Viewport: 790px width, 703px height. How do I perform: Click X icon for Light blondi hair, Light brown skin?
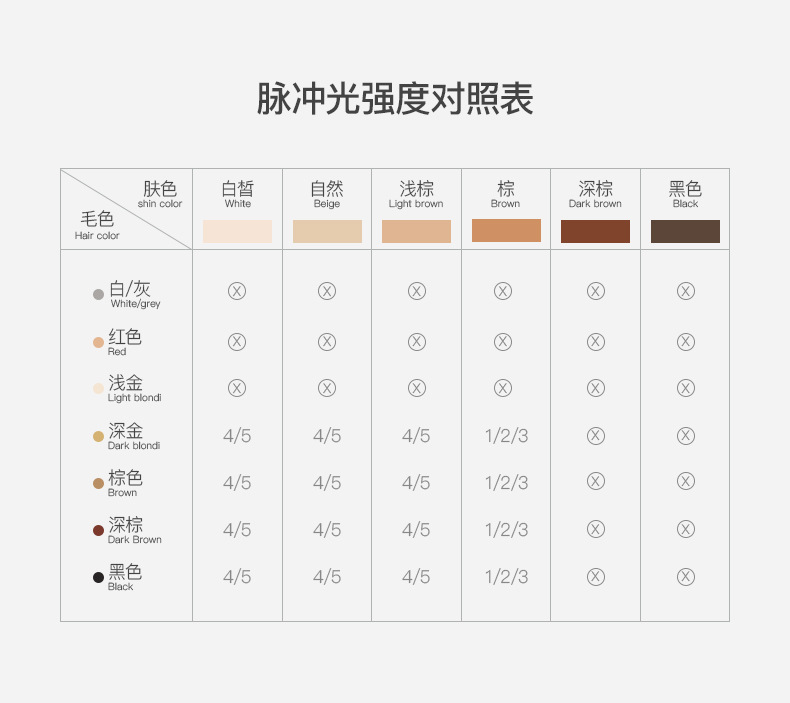coord(417,388)
